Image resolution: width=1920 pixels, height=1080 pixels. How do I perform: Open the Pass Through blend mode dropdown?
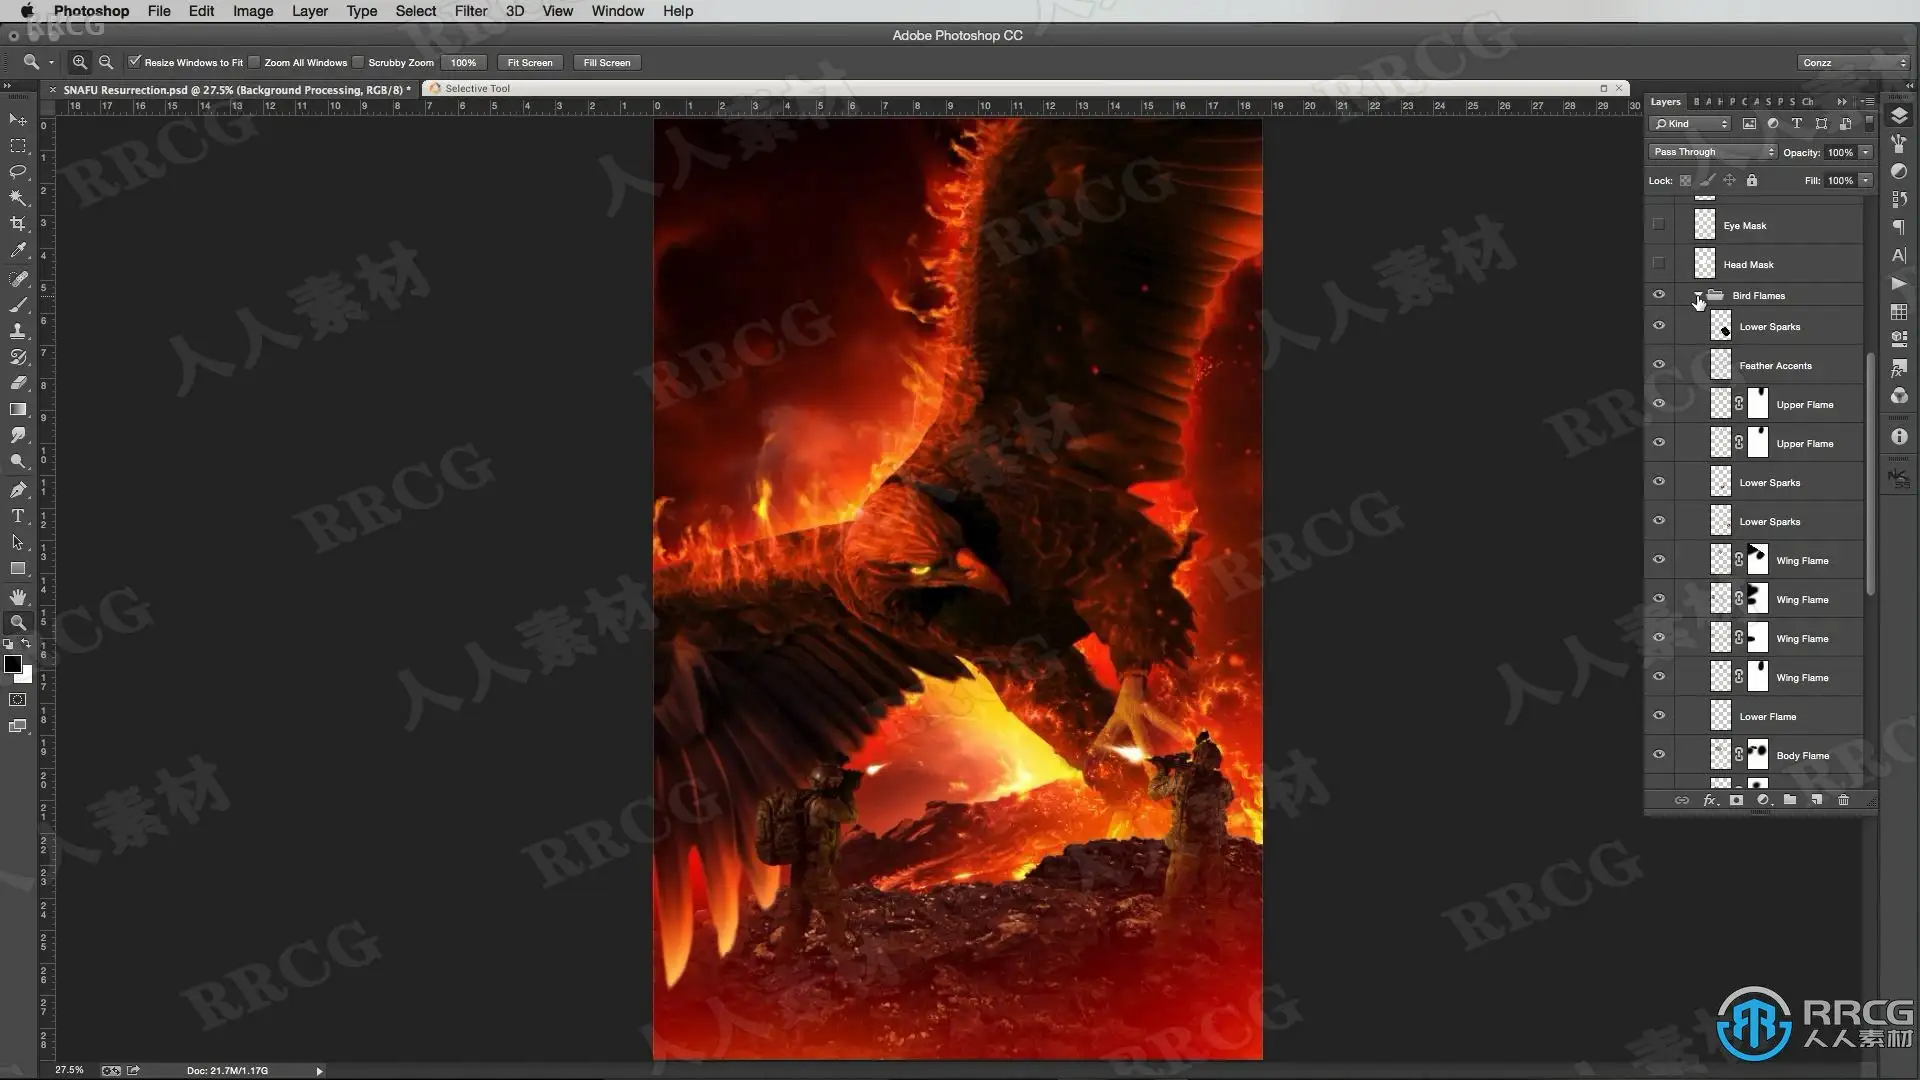click(1713, 152)
